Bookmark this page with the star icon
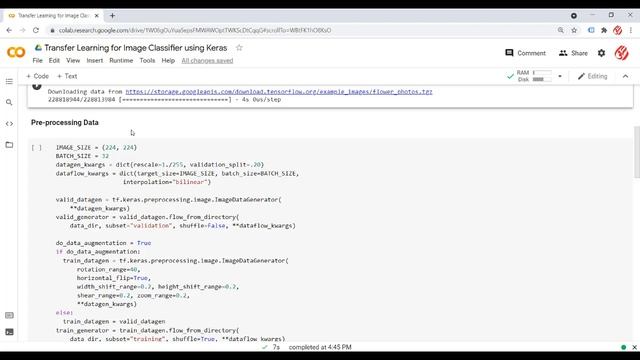This screenshot has height=360, width=640. [x=574, y=30]
